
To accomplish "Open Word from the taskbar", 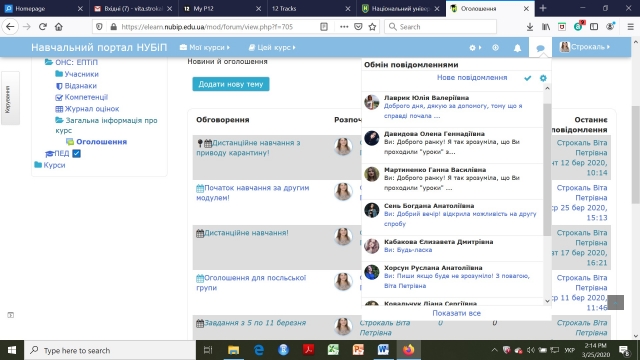I will pos(383,350).
